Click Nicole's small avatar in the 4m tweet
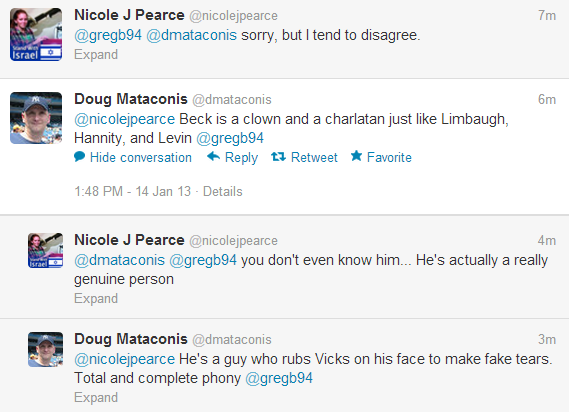The width and height of the screenshot is (569, 412). point(45,250)
